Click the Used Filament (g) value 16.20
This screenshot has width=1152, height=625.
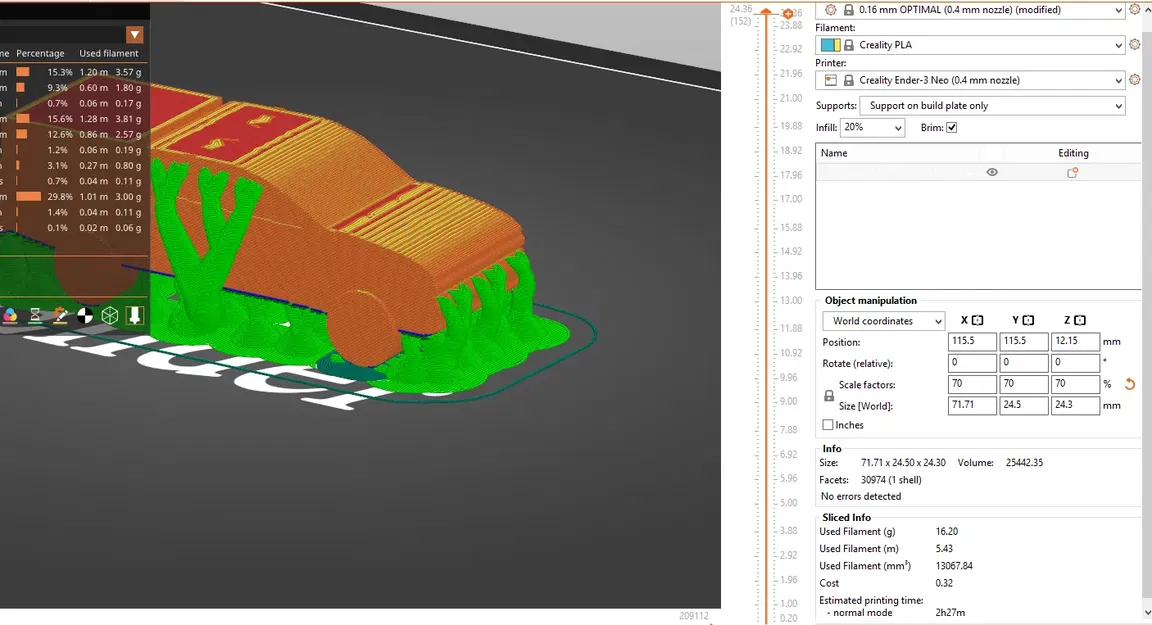point(946,532)
